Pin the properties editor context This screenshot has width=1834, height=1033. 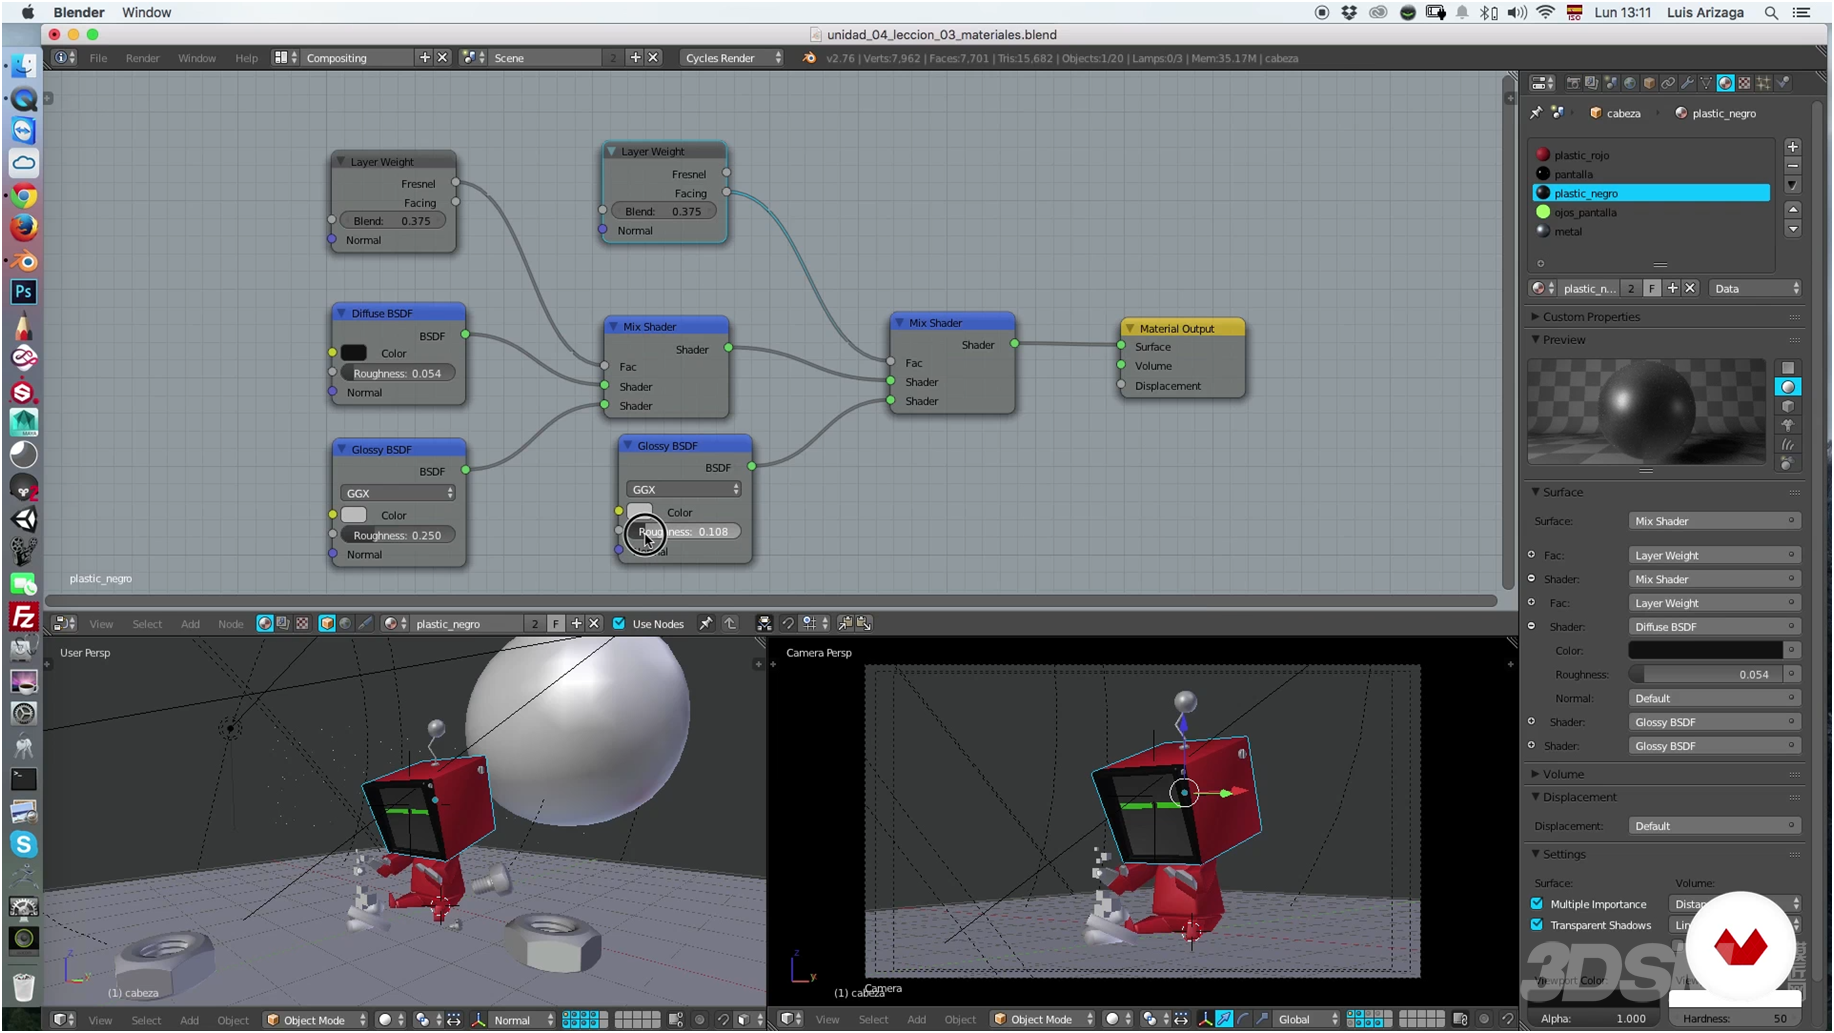pyautogui.click(x=1536, y=113)
